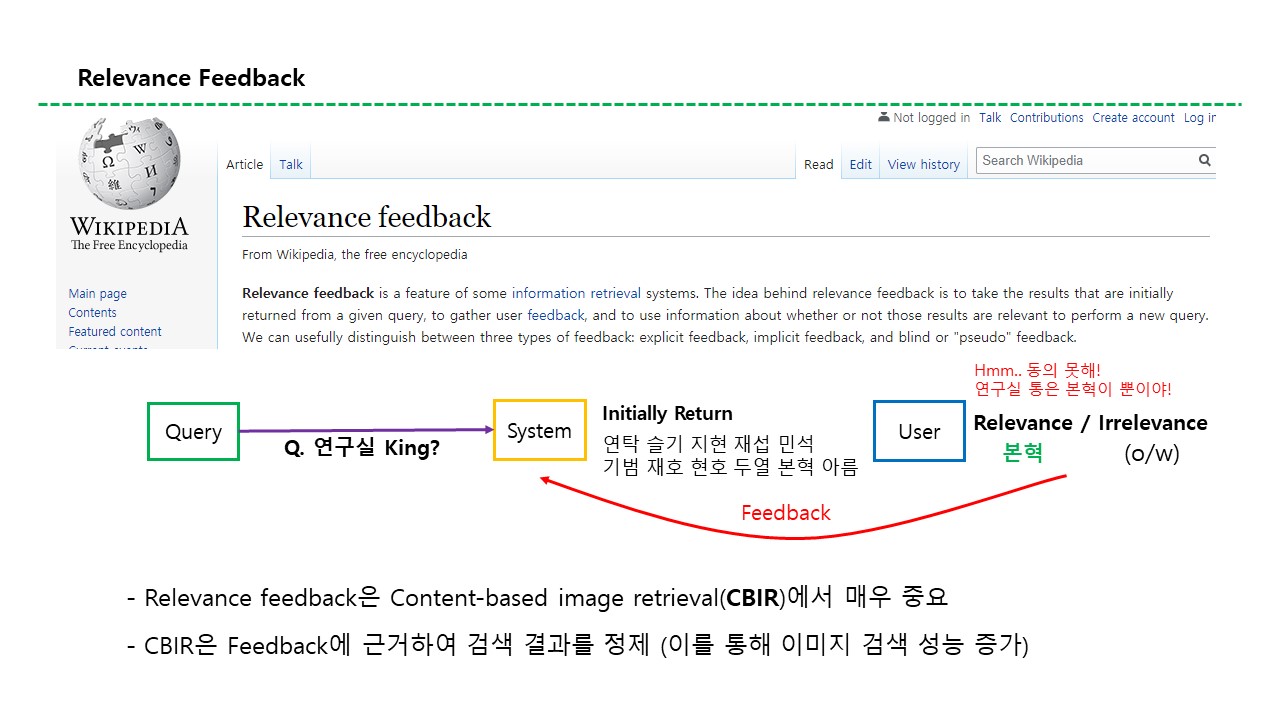
Task: Click the red Hmm.. 동의 못해! text
Action: (1037, 371)
